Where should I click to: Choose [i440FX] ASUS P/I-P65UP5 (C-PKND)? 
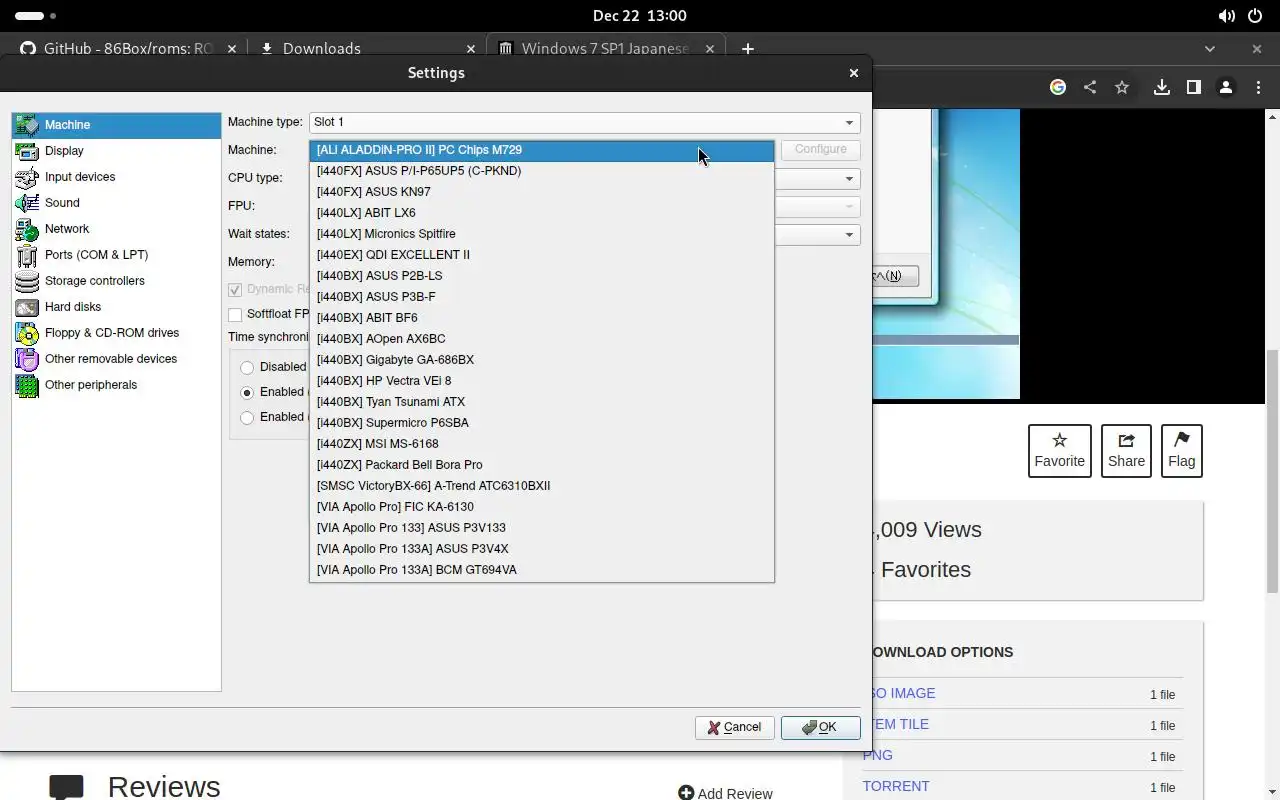[541, 171]
